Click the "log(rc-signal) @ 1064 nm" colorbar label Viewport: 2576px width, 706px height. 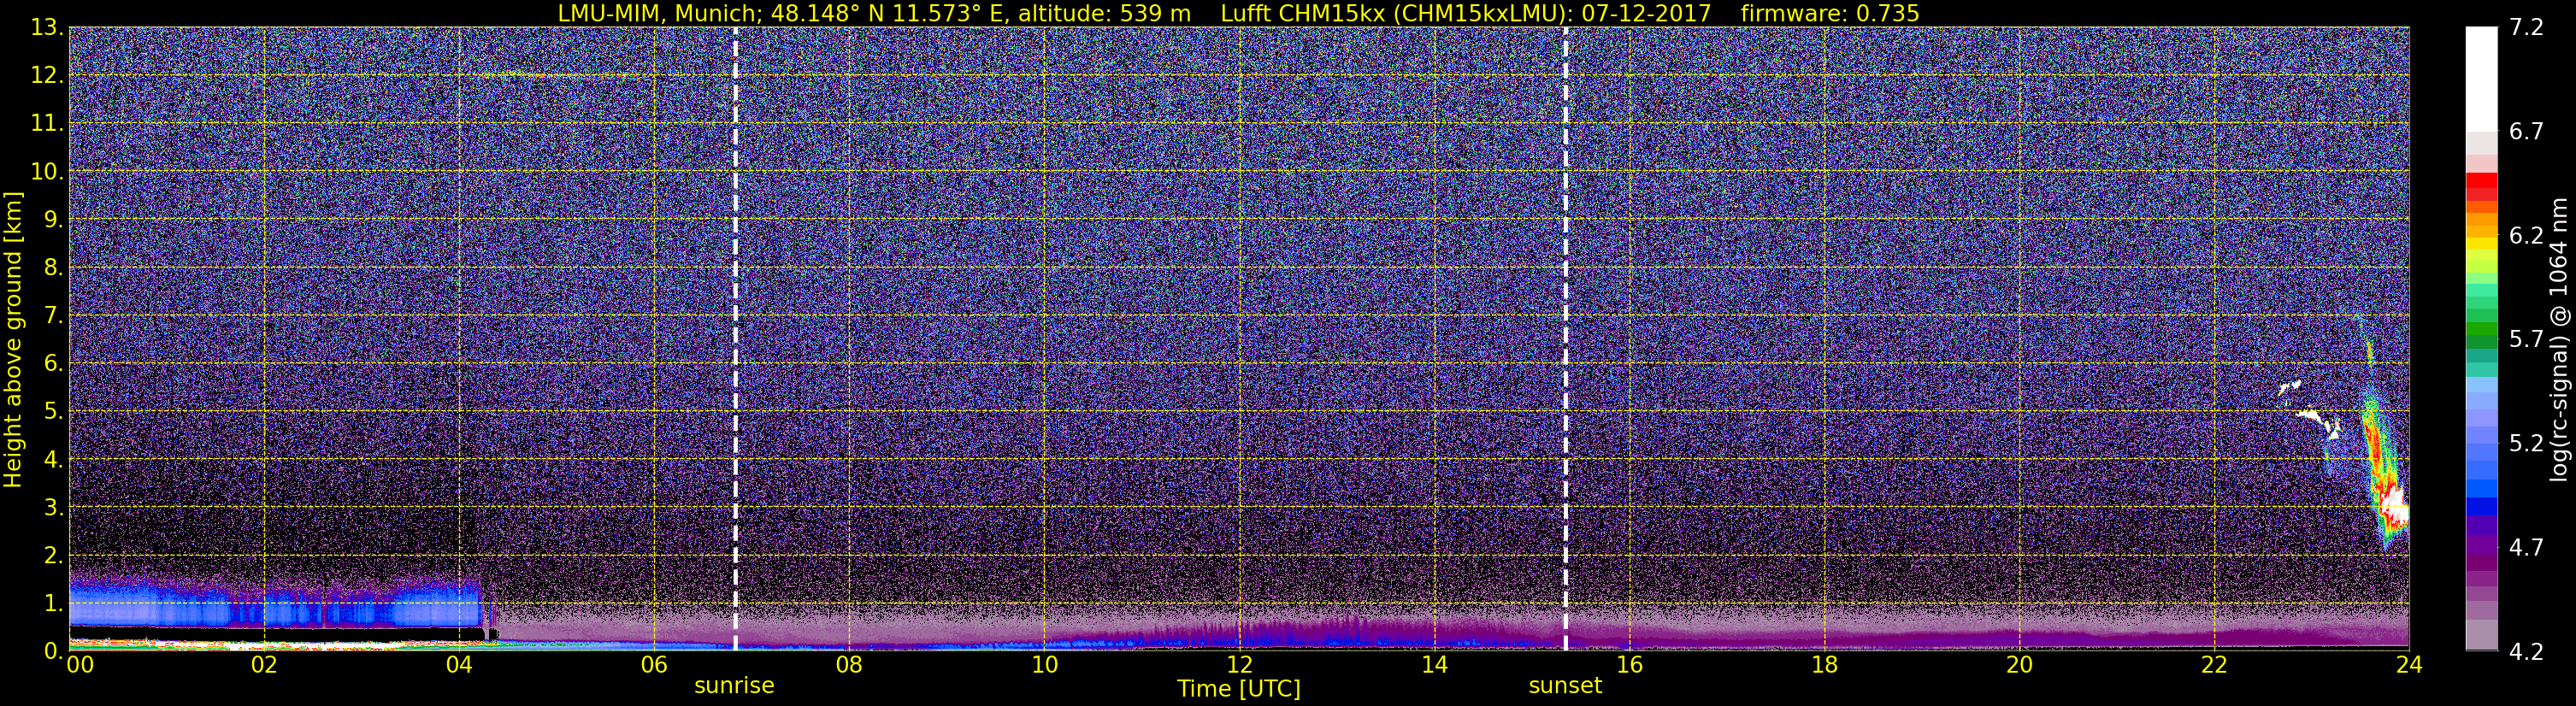[x=2559, y=339]
